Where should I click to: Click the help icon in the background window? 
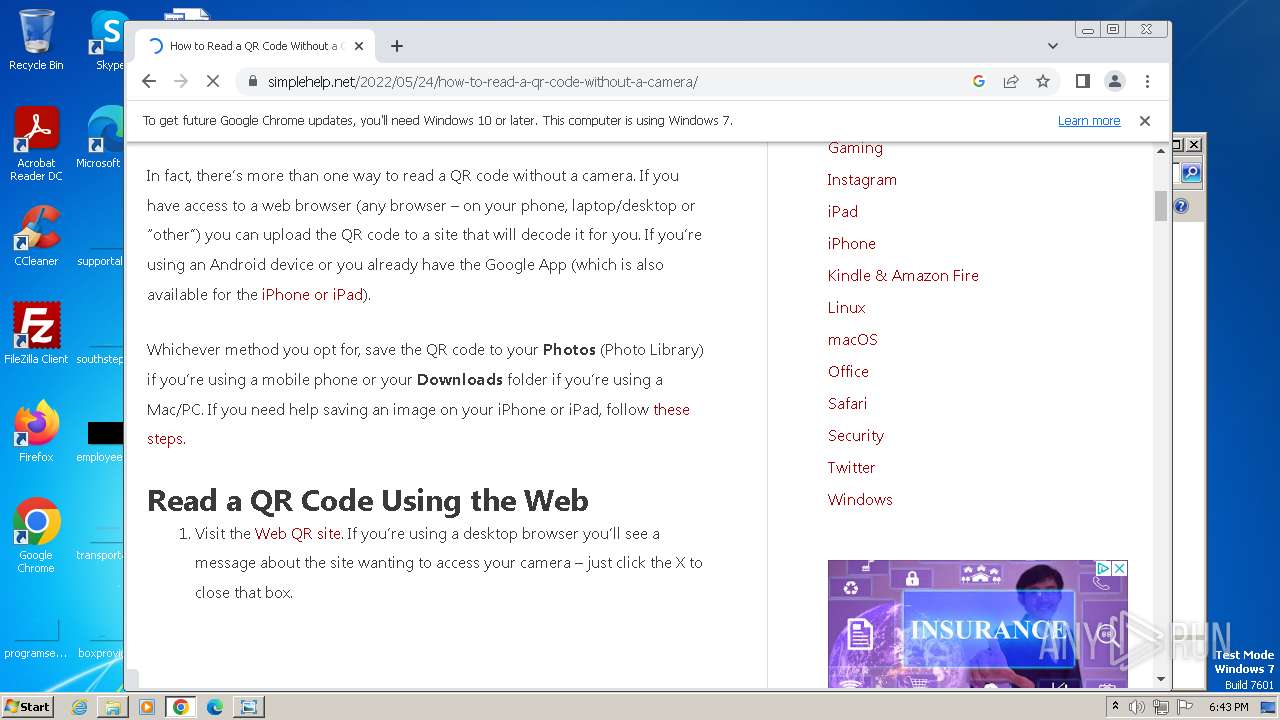tap(1181, 206)
